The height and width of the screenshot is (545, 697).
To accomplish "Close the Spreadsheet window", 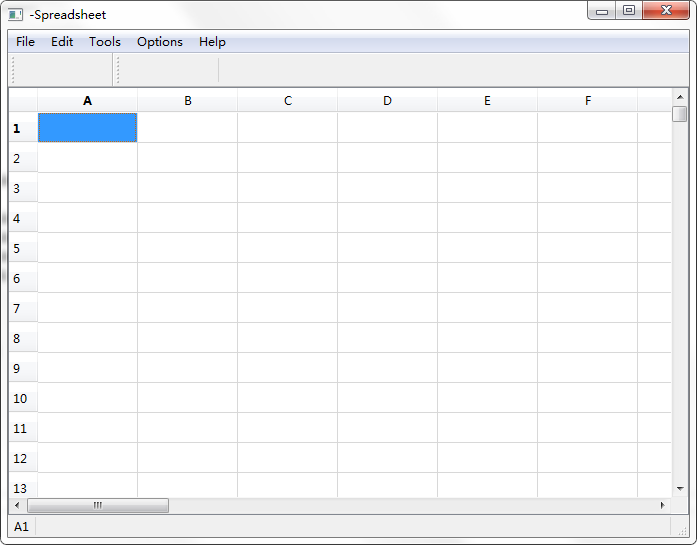I will [666, 11].
